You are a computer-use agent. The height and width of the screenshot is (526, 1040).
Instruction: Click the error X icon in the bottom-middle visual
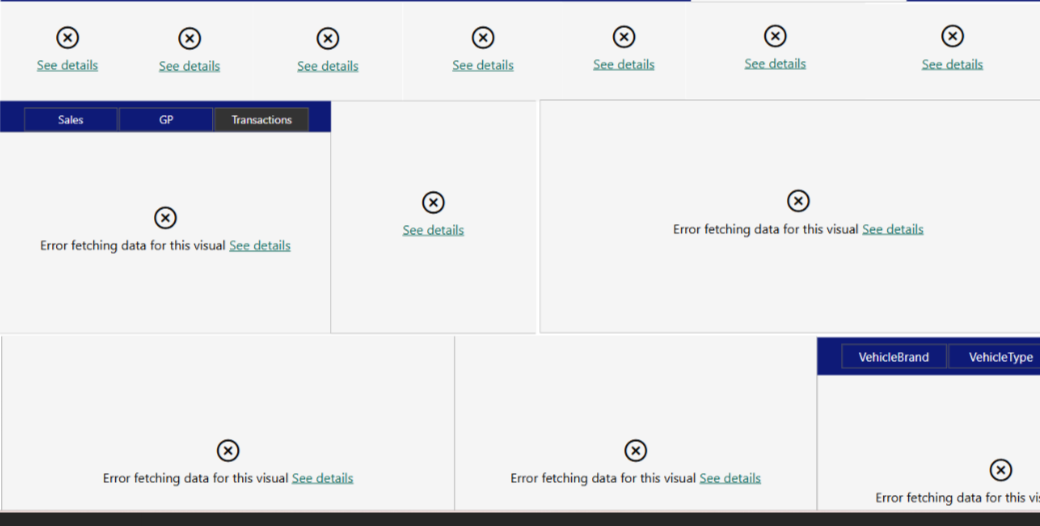tap(635, 451)
